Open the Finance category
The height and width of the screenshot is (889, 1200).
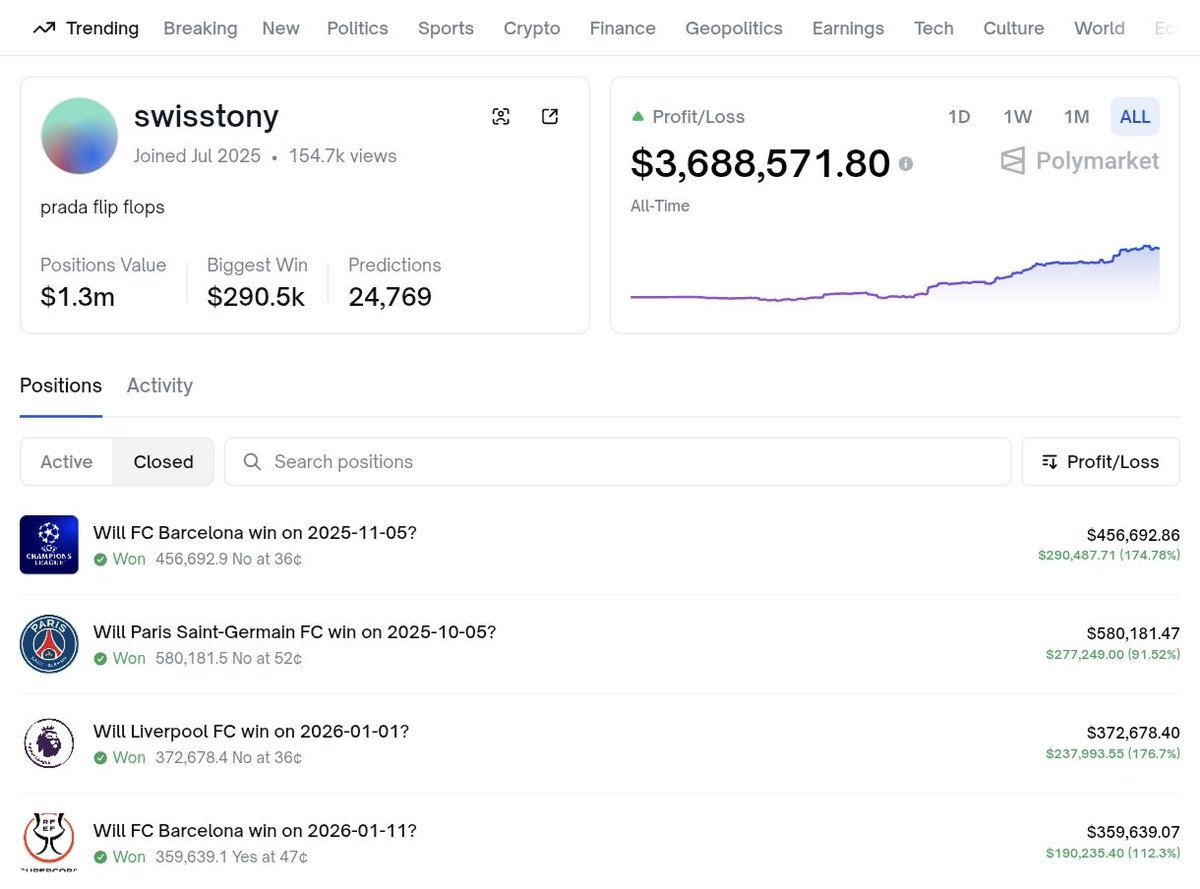pyautogui.click(x=623, y=28)
